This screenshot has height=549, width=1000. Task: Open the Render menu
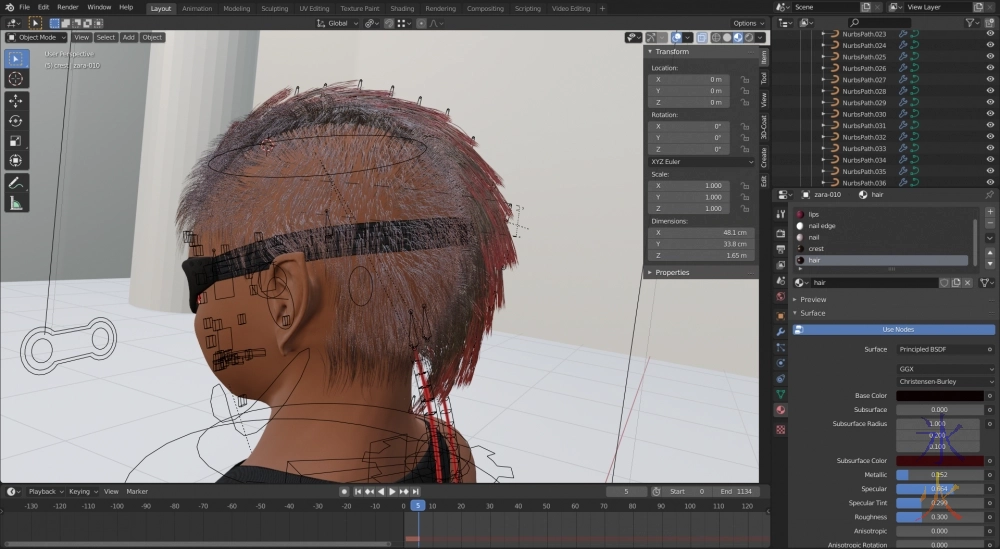68,7
